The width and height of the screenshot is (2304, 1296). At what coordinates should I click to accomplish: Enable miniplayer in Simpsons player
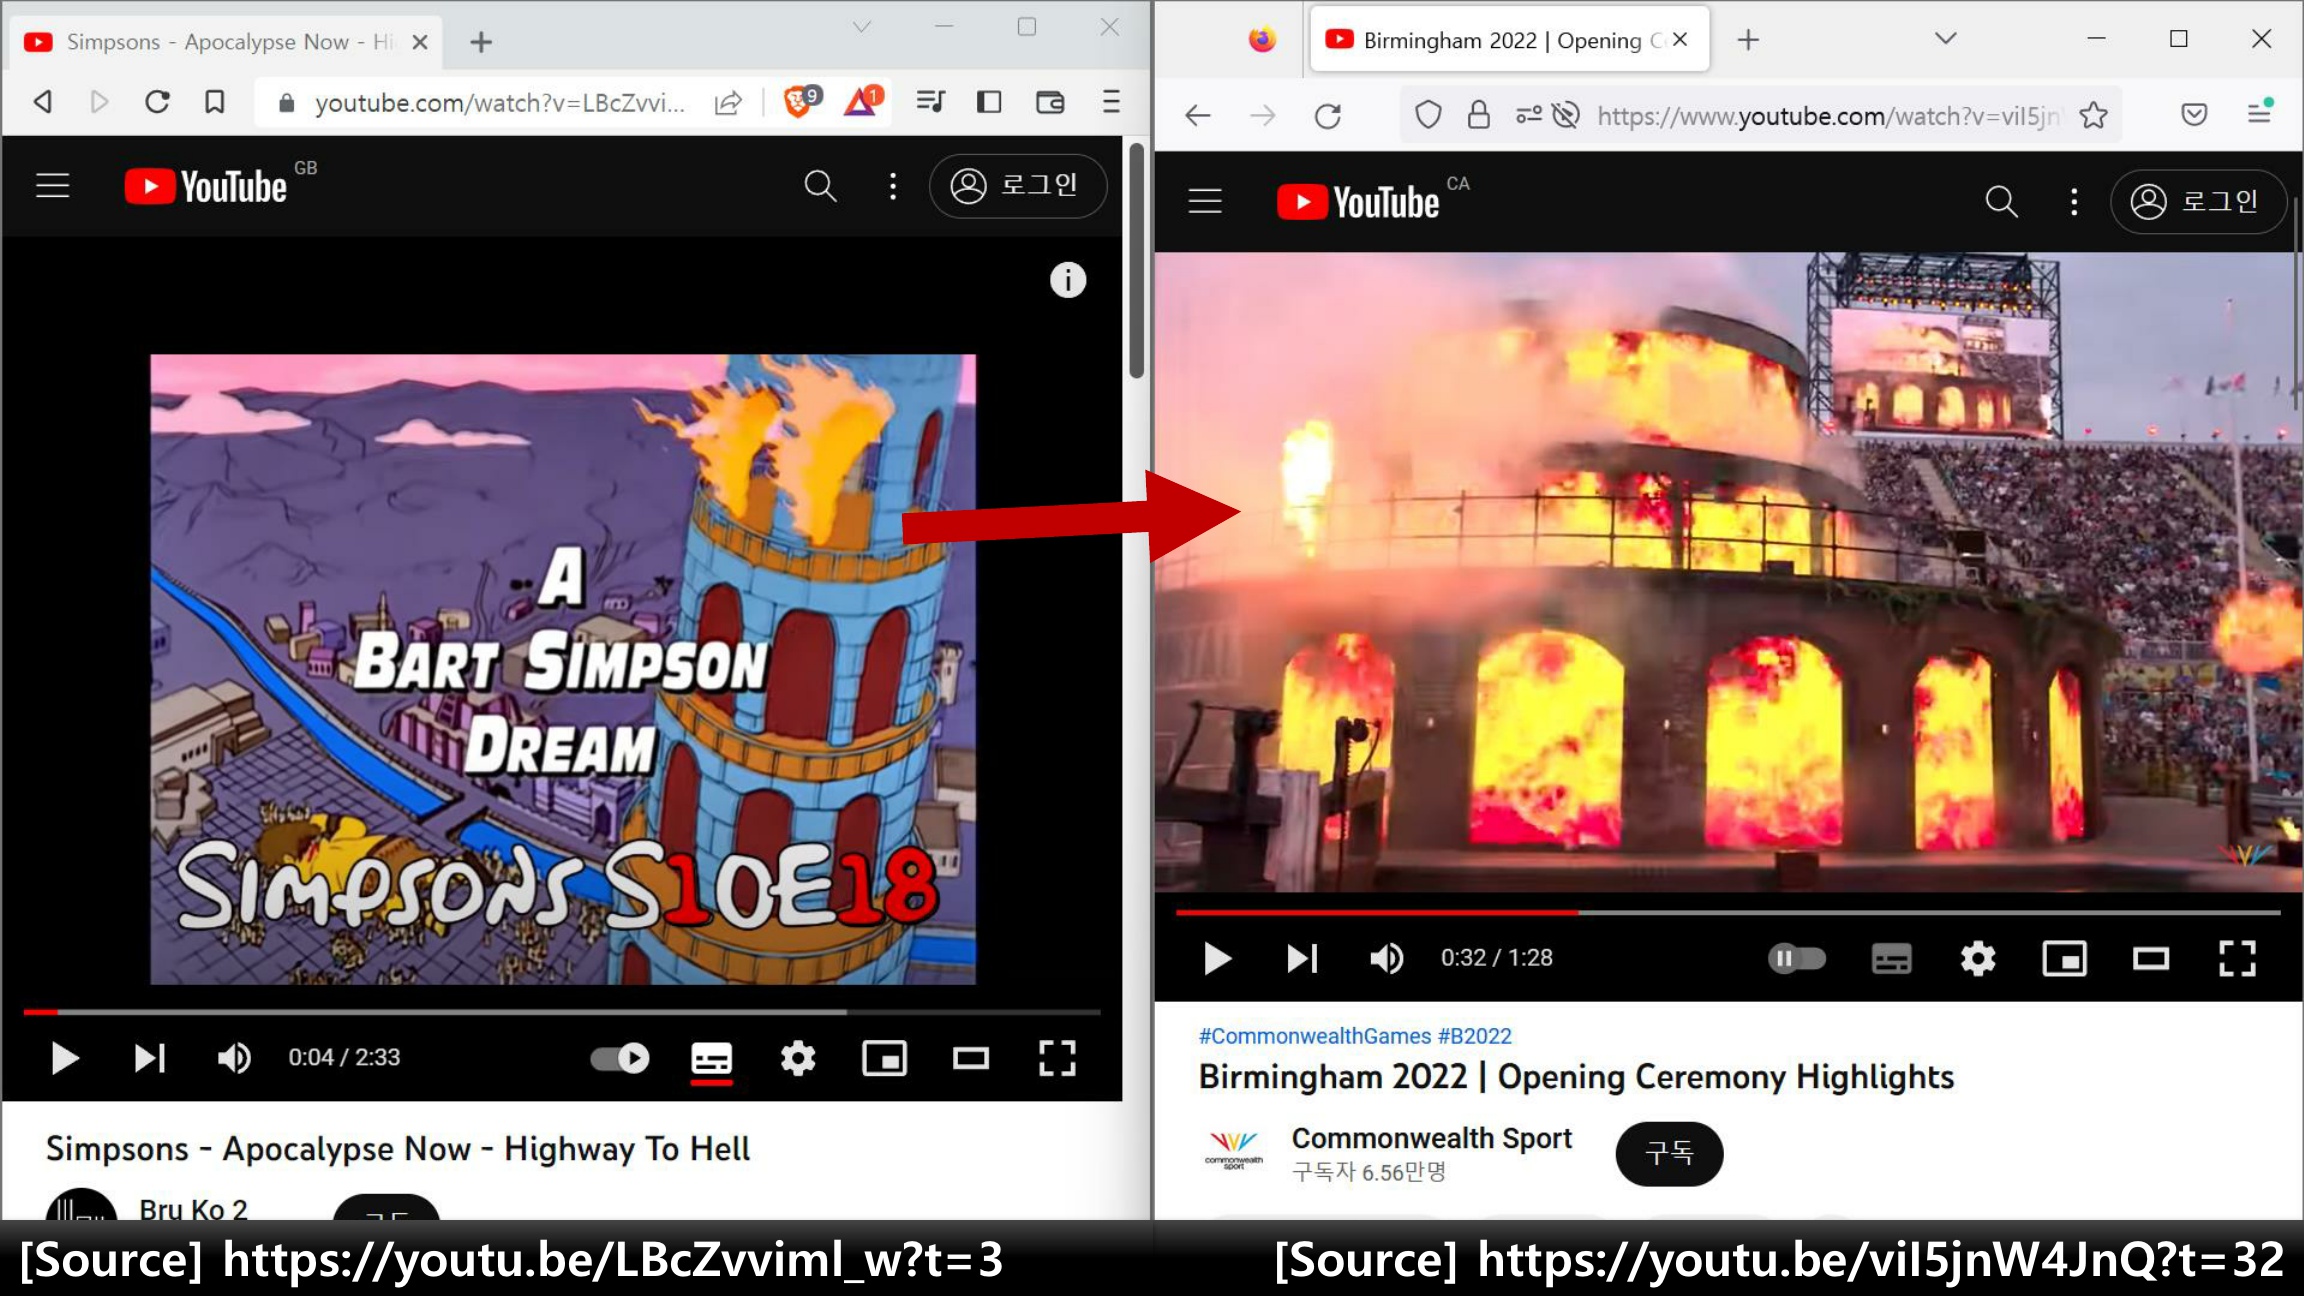pyautogui.click(x=884, y=1058)
